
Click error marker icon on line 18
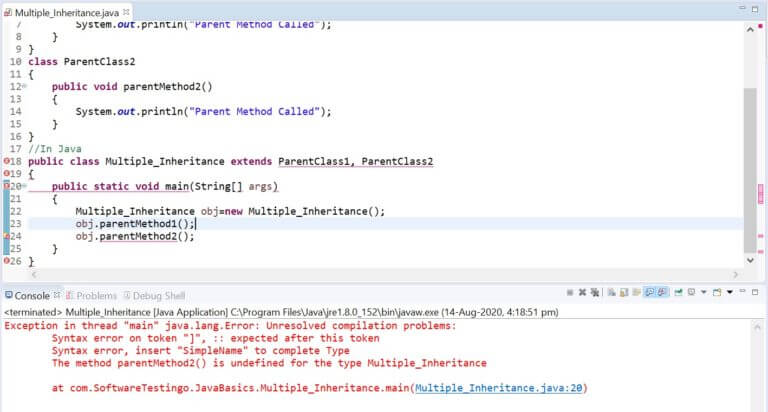7,161
